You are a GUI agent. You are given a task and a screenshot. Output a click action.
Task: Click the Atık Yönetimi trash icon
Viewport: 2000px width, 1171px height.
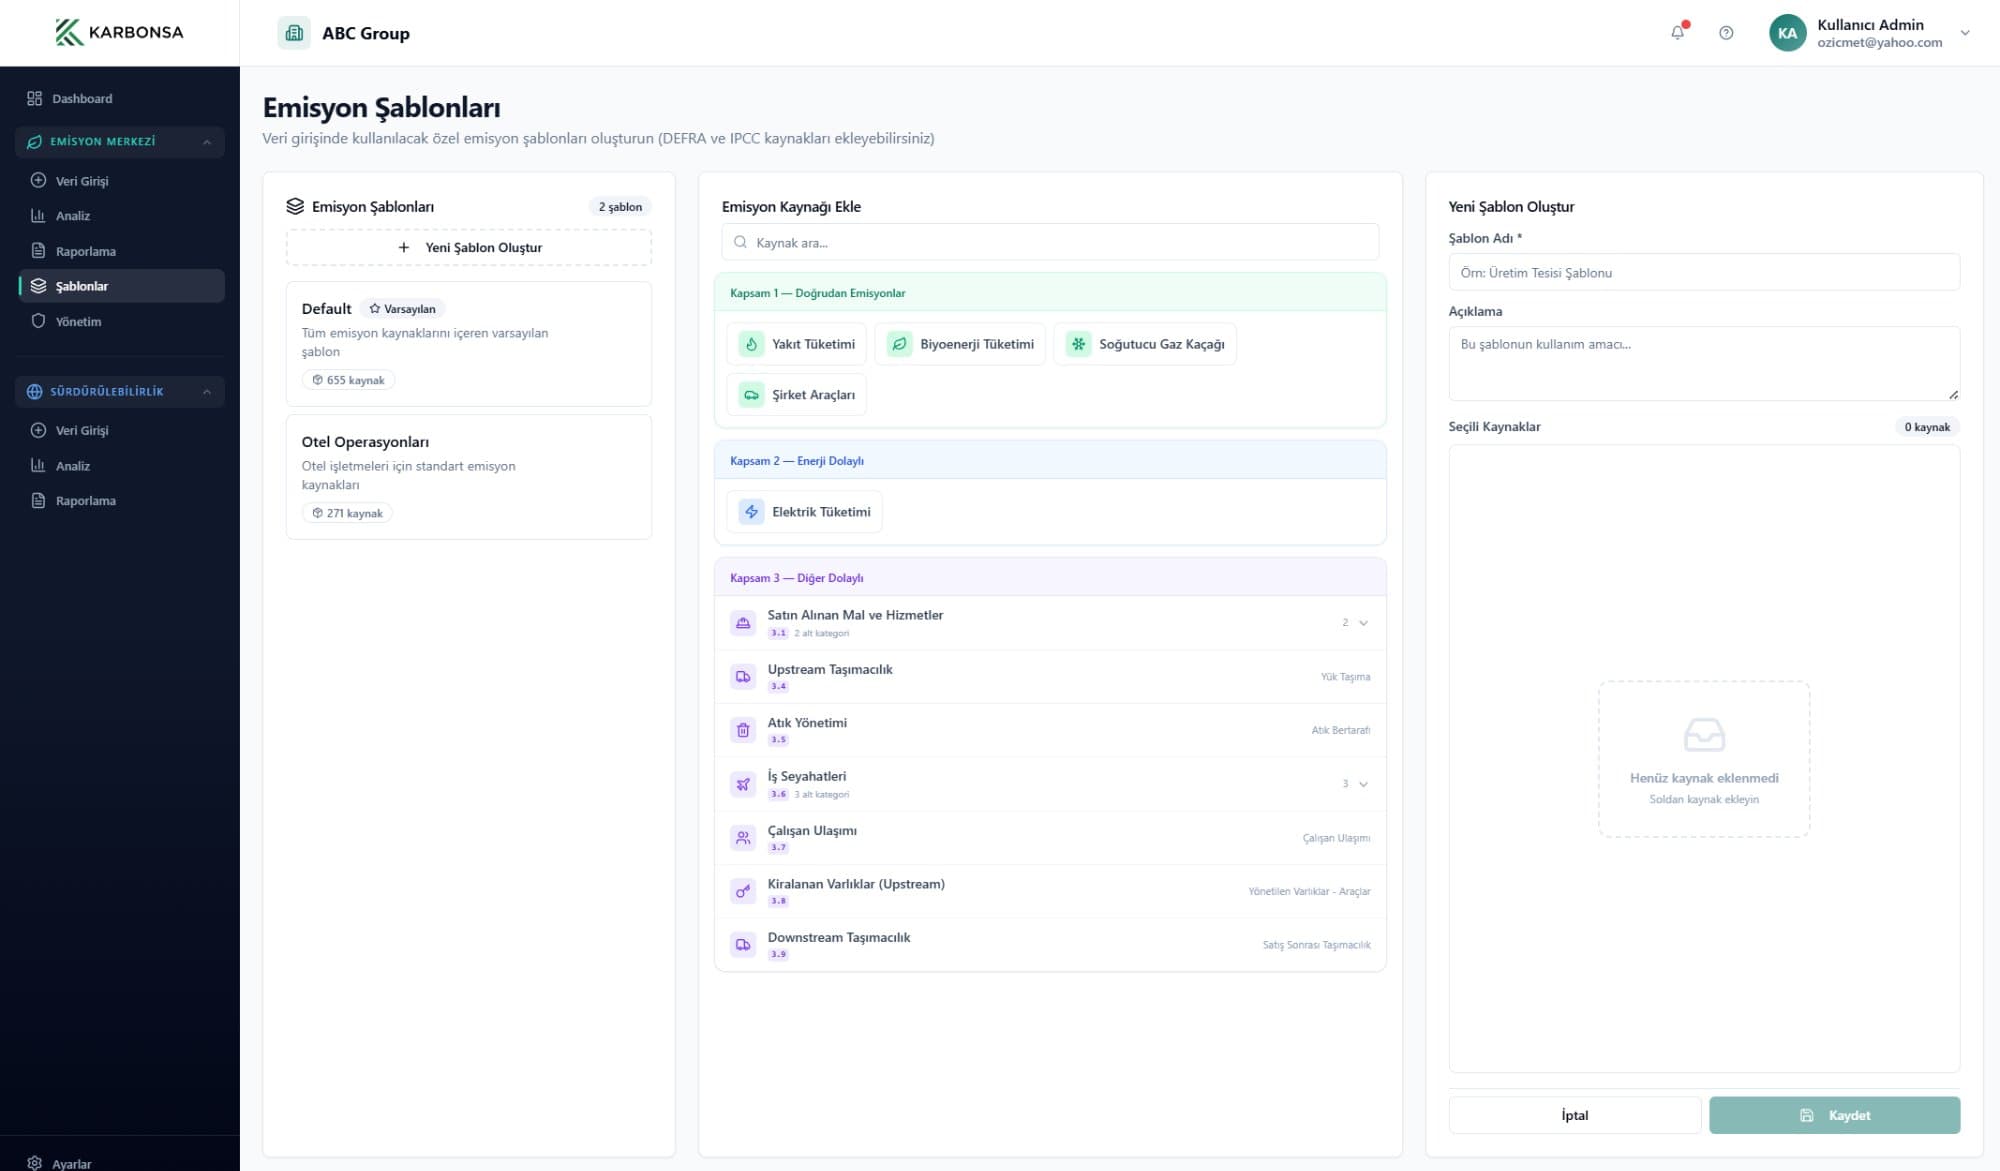point(743,730)
